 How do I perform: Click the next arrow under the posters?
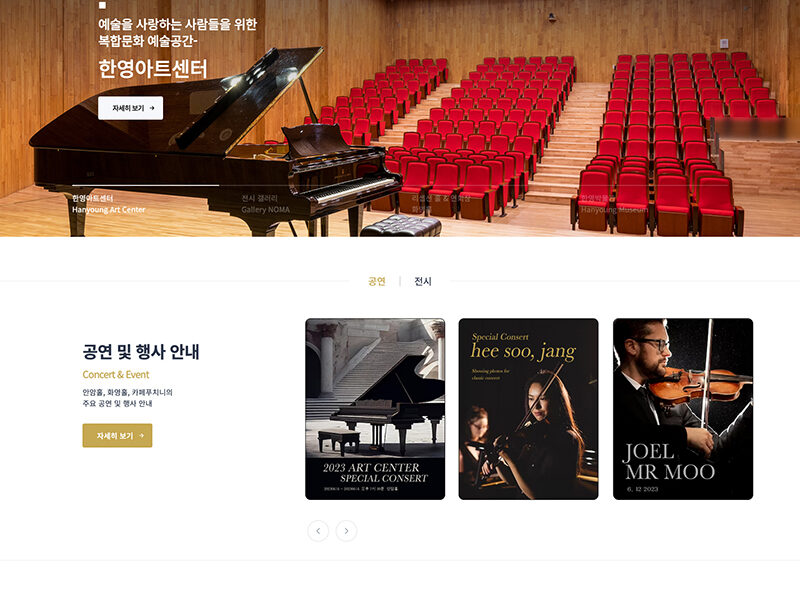pos(346,531)
